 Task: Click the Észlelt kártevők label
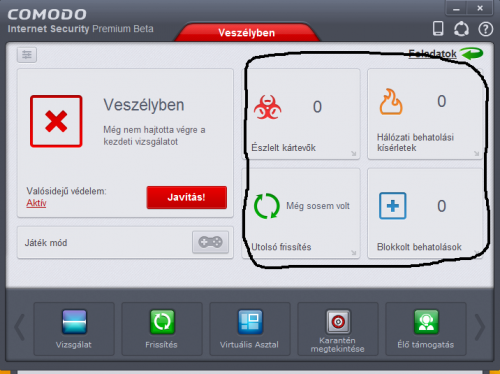[283, 148]
